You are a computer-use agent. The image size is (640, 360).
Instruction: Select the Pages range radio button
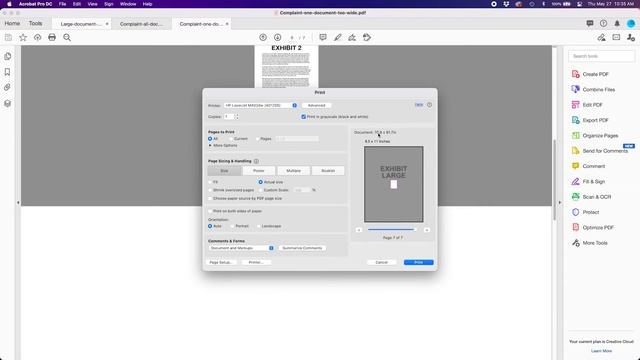pos(257,139)
